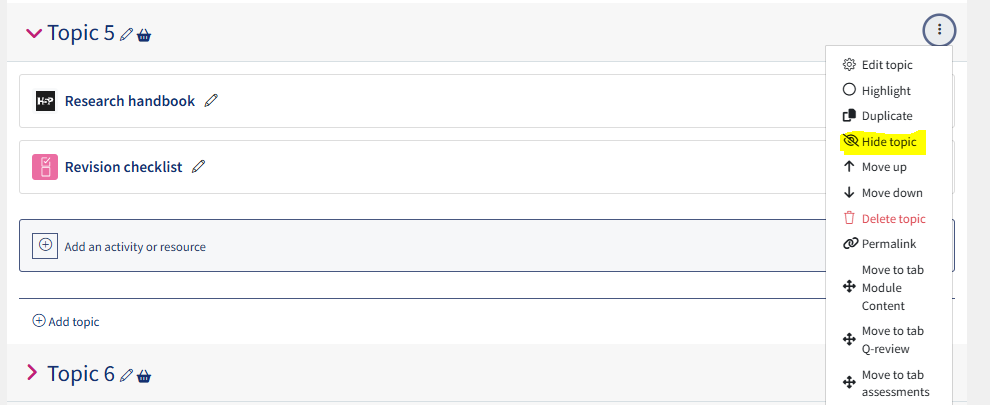Edit Research handbook title via pencil icon

point(211,100)
